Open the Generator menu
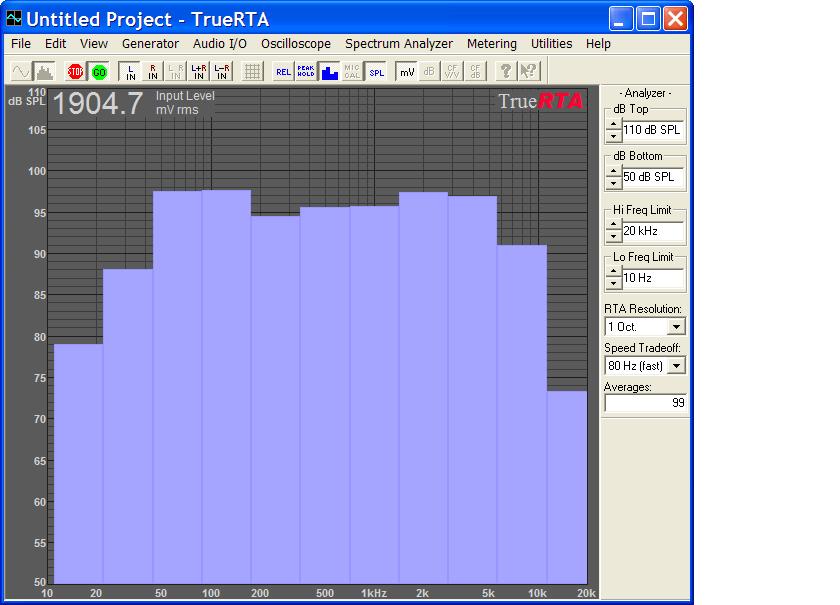Screen dimensions: 840x605 [150, 44]
